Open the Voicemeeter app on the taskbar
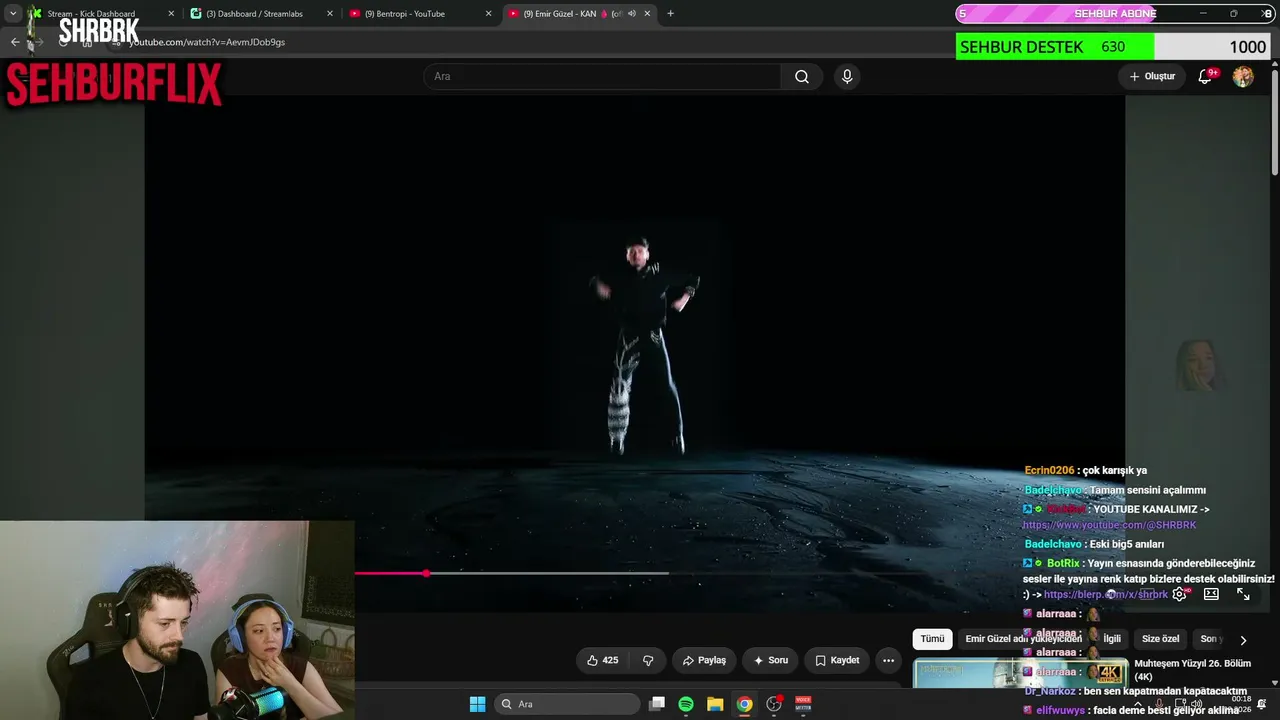The width and height of the screenshot is (1280, 720). point(803,704)
